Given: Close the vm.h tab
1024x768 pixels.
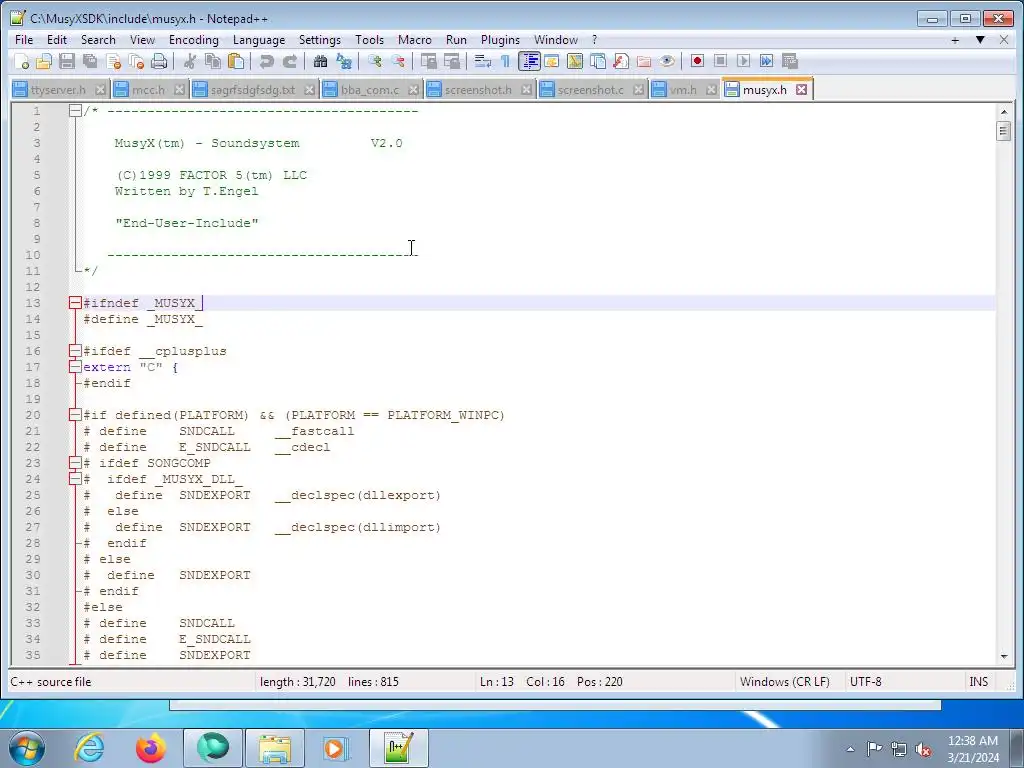Looking at the screenshot, I should 711,90.
